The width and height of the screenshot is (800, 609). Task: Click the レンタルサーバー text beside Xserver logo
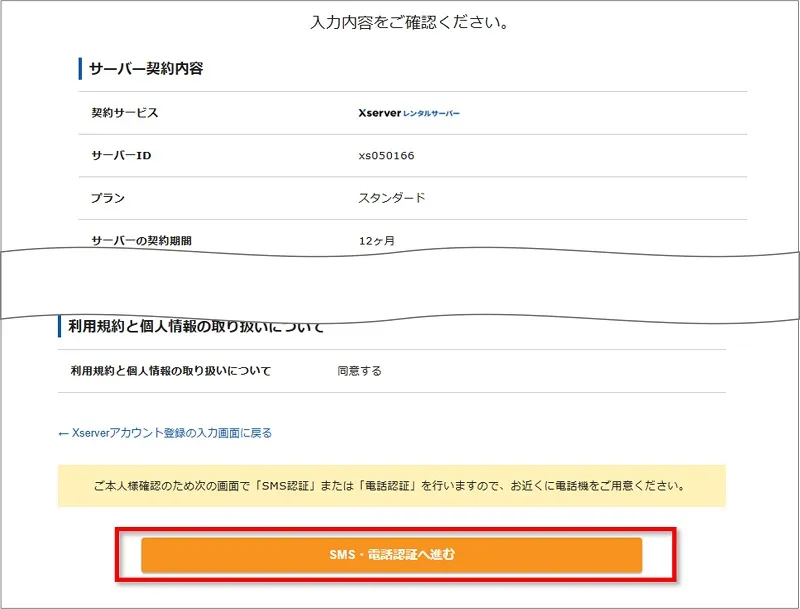point(431,114)
